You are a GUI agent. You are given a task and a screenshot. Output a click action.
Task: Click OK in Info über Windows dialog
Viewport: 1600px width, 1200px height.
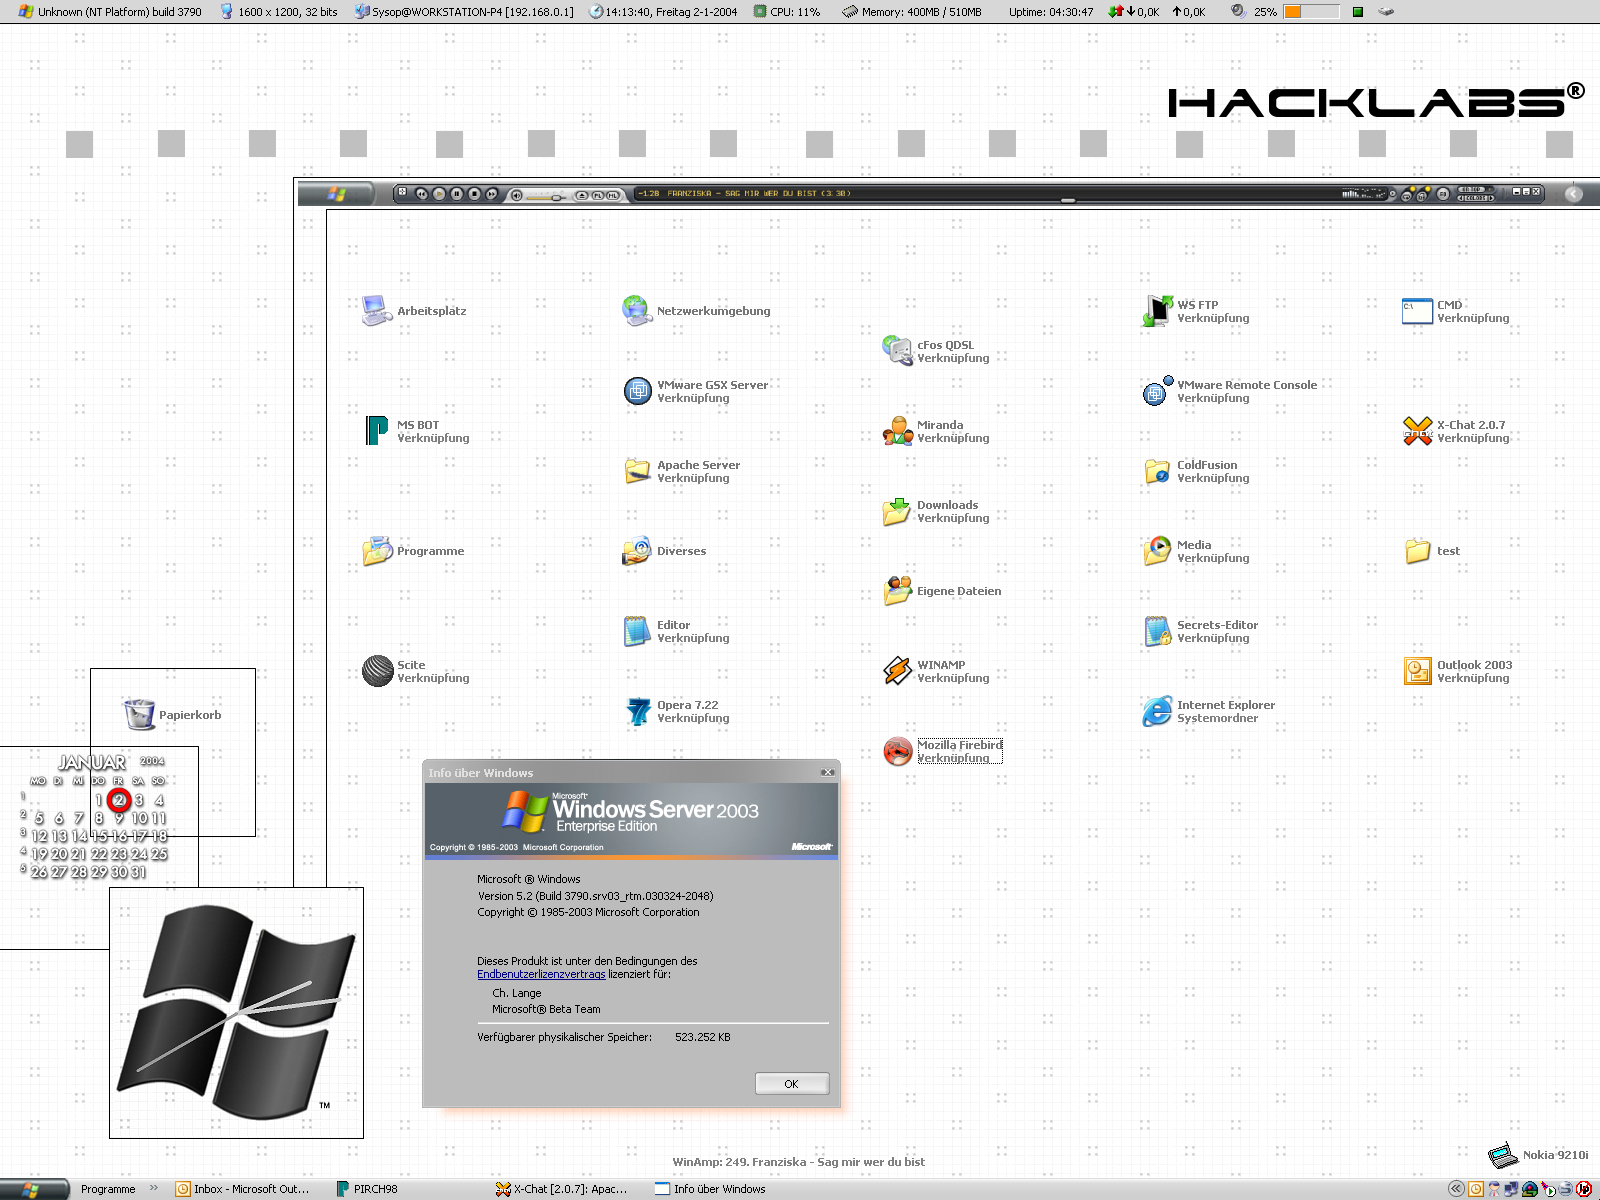click(x=791, y=1083)
